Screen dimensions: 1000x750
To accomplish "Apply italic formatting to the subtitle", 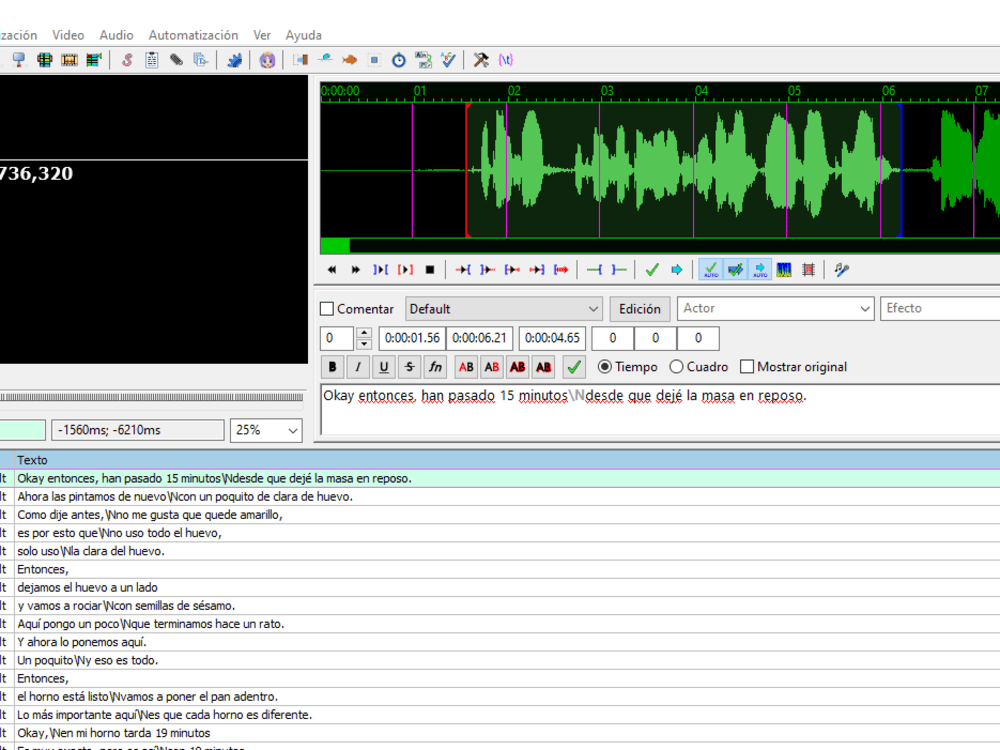I will coord(357,367).
